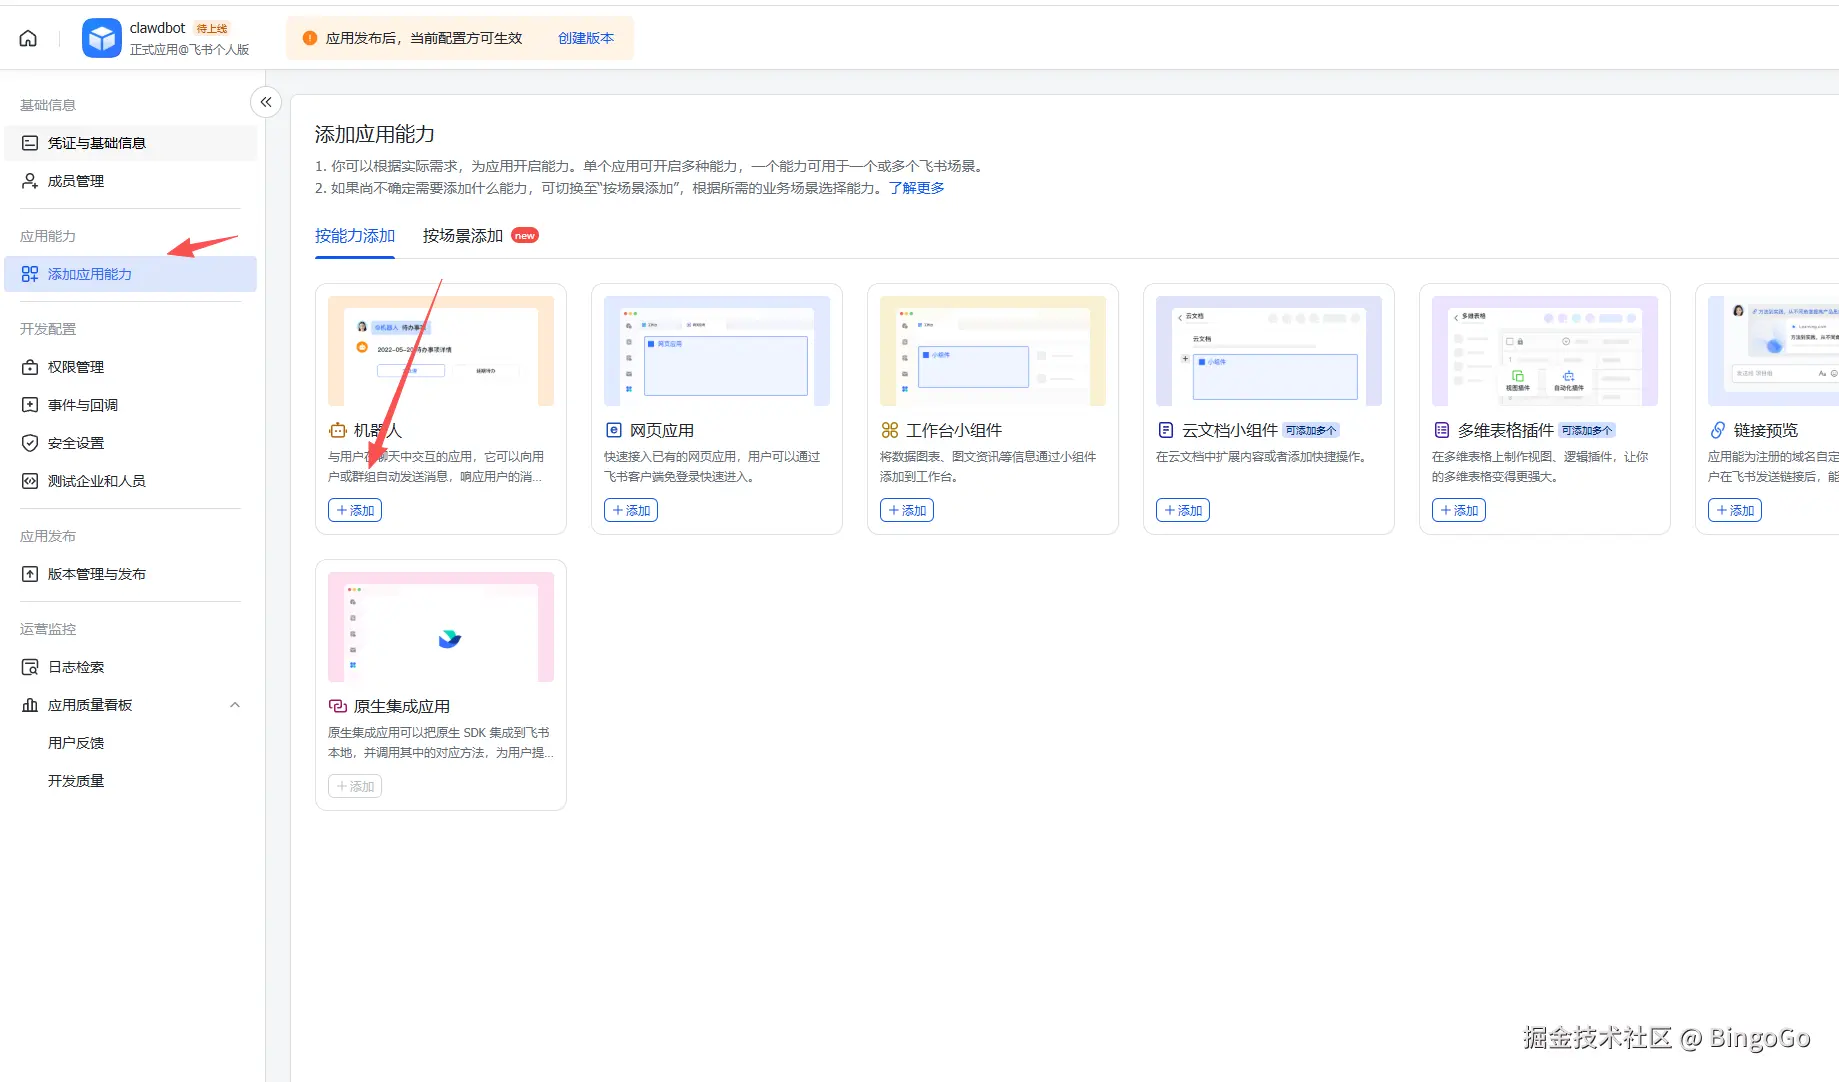Image resolution: width=1839 pixels, height=1082 pixels.
Task: Collapse the left sidebar with the chevron
Action: click(265, 102)
